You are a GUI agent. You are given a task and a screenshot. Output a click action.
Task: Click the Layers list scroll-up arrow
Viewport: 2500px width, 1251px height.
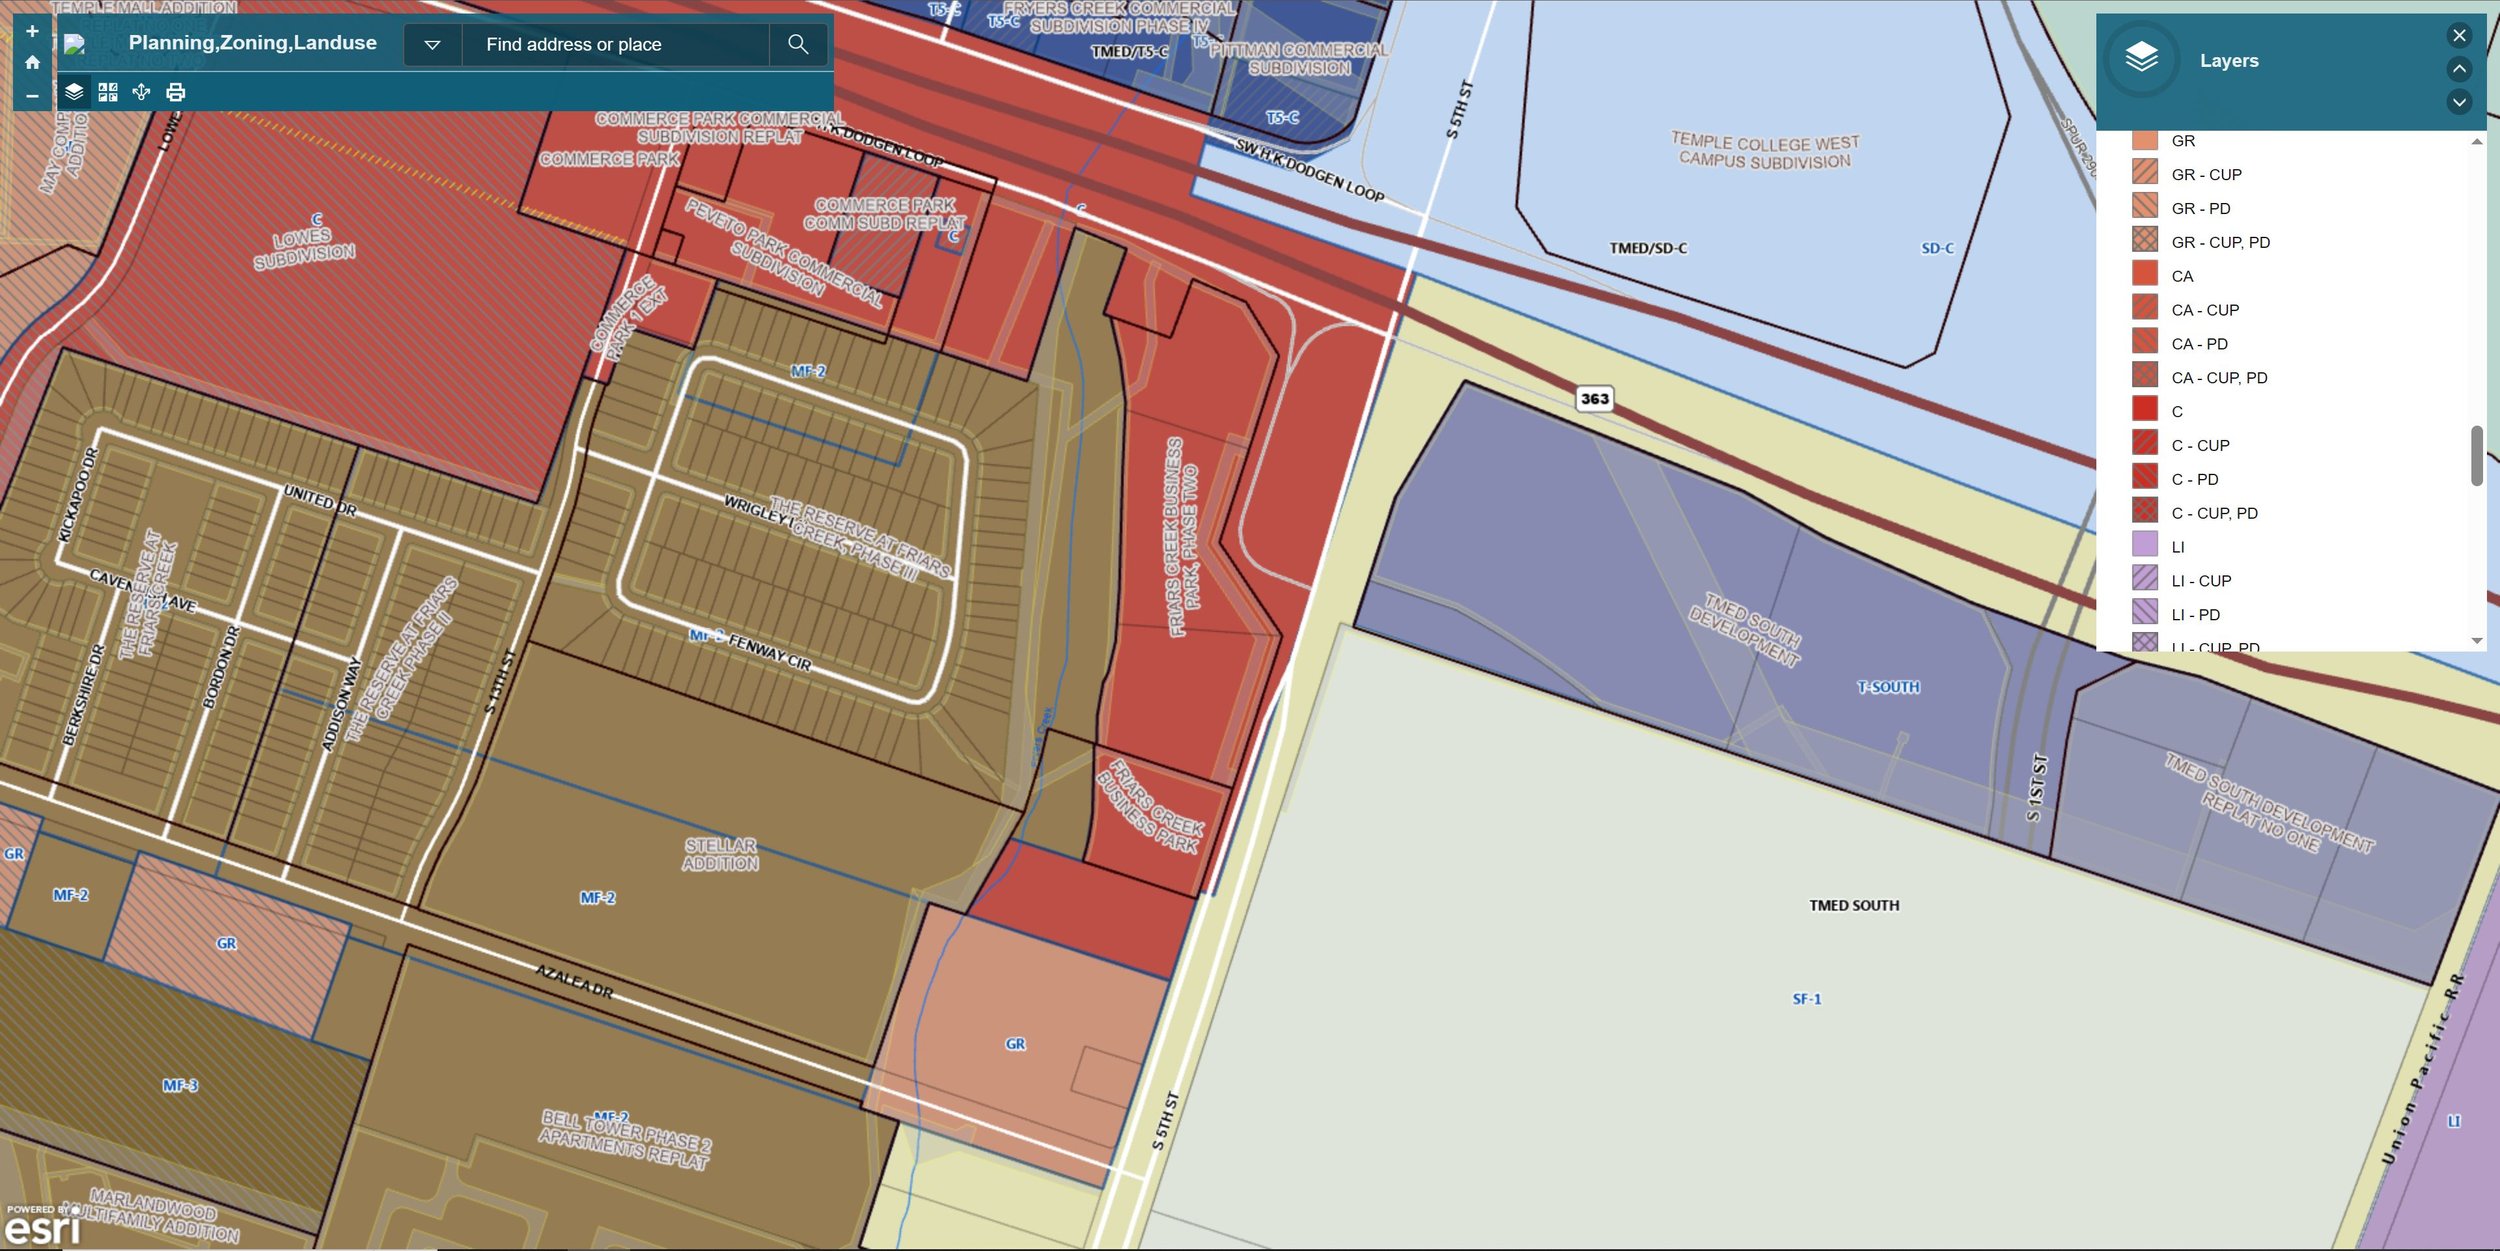[2477, 141]
